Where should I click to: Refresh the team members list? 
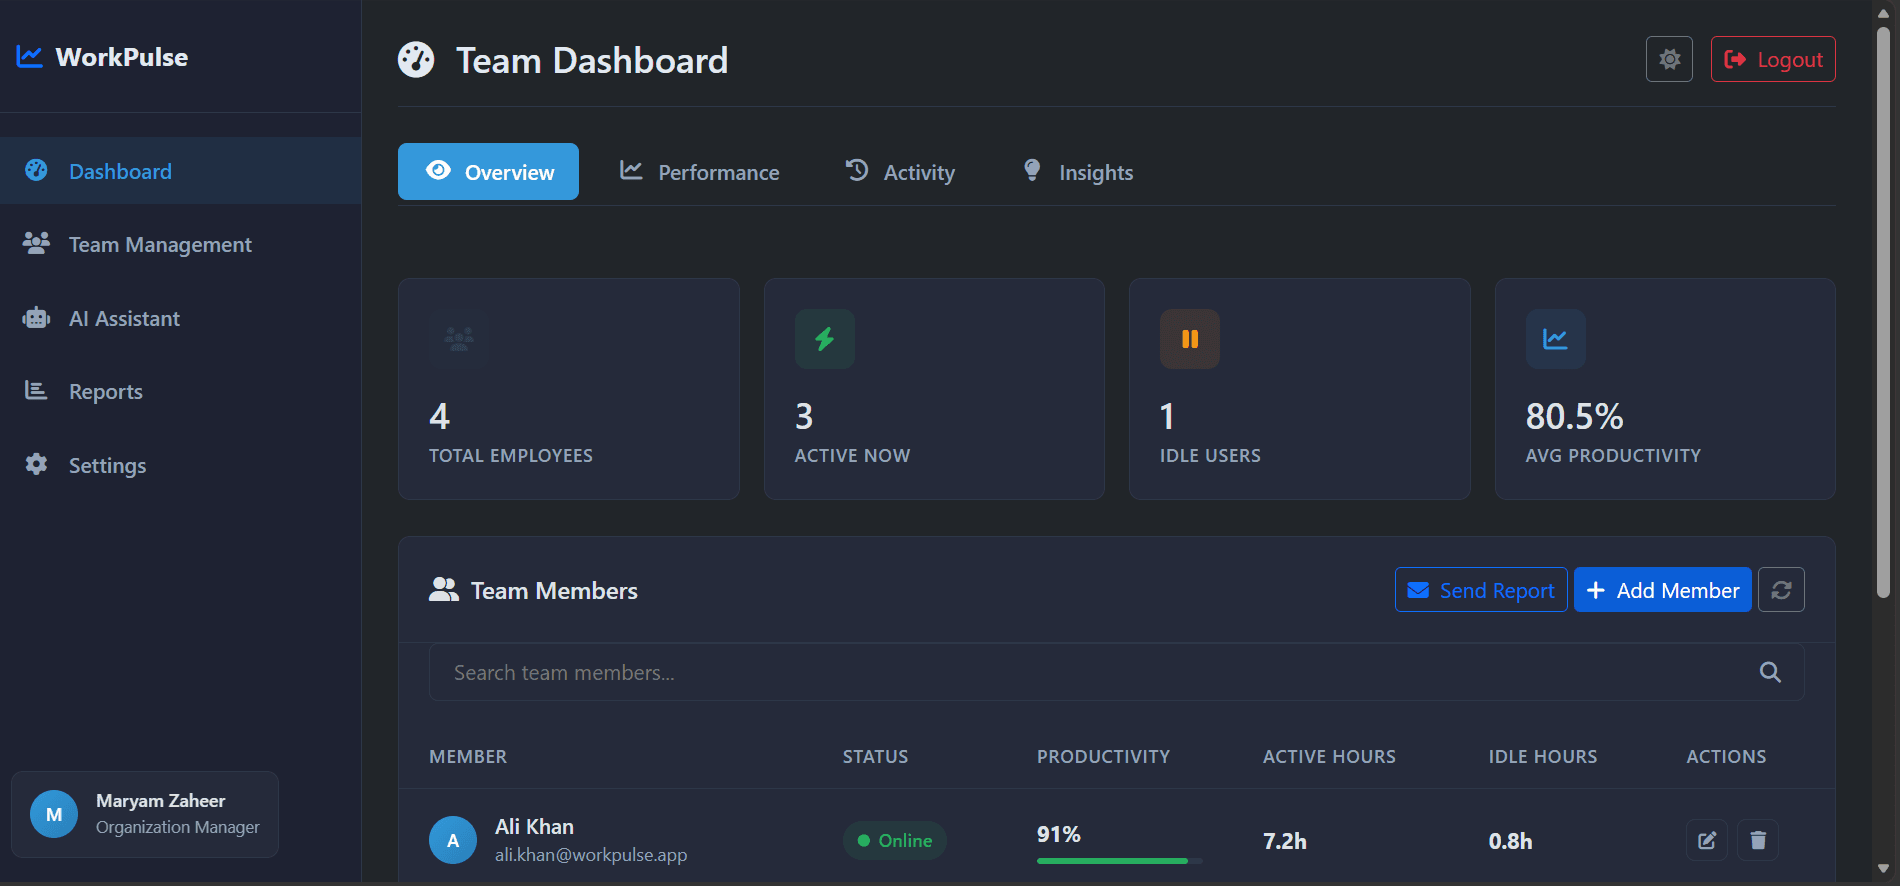[1781, 590]
